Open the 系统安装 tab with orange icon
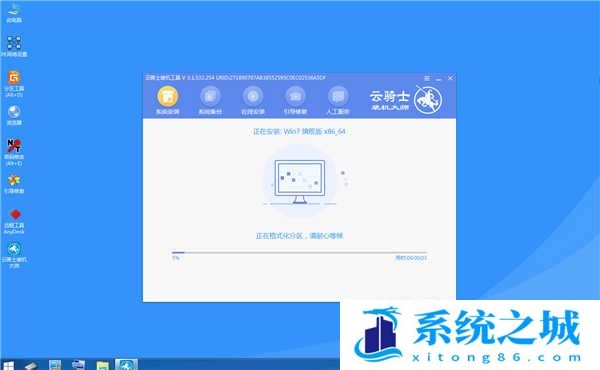This screenshot has width=600, height=370. point(168,100)
